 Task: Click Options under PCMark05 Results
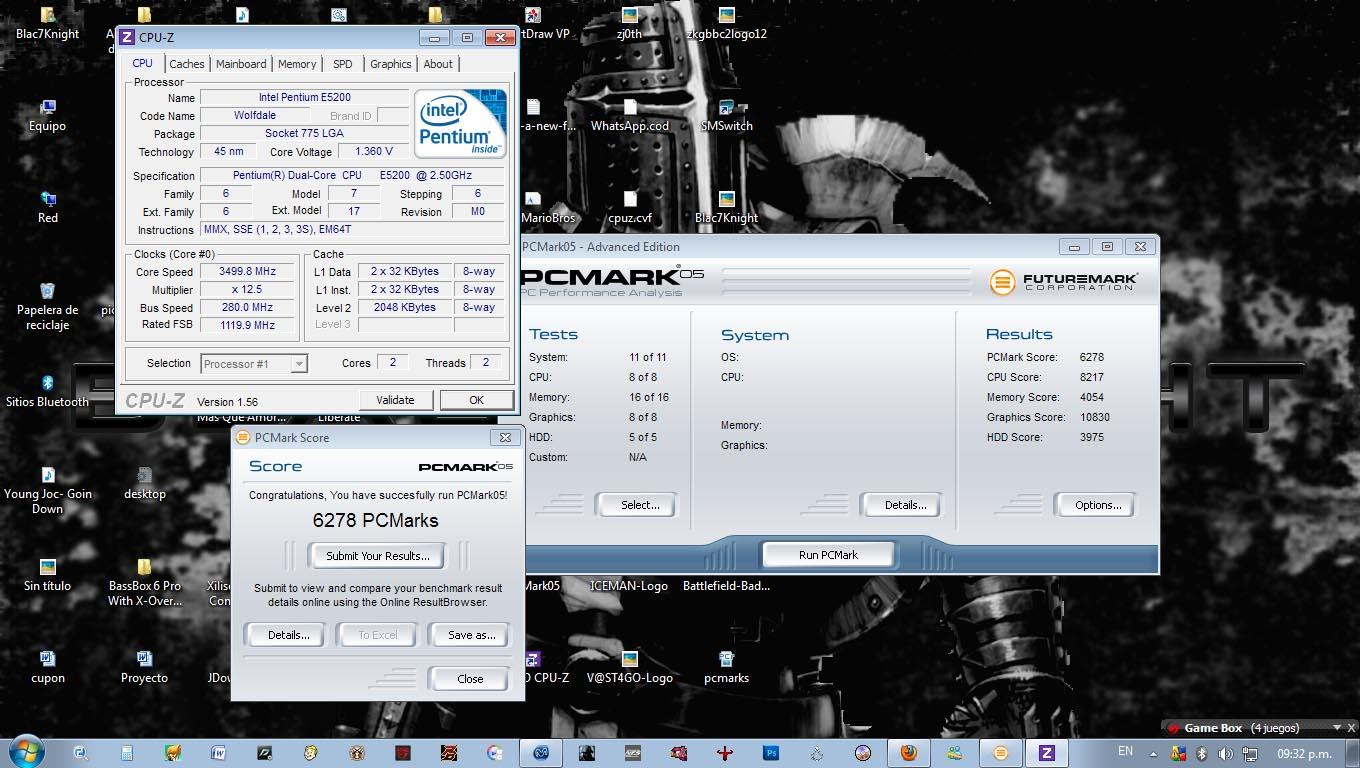1098,505
